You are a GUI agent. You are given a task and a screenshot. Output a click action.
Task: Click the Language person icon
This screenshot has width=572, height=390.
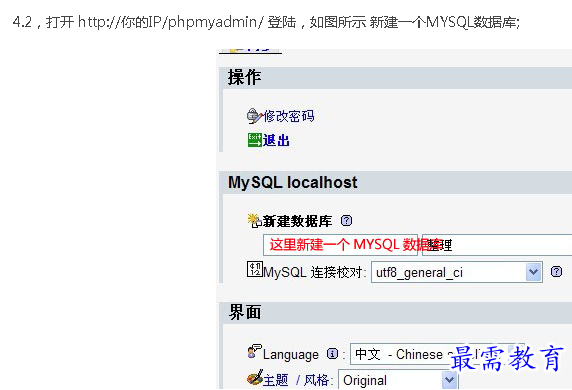254,351
